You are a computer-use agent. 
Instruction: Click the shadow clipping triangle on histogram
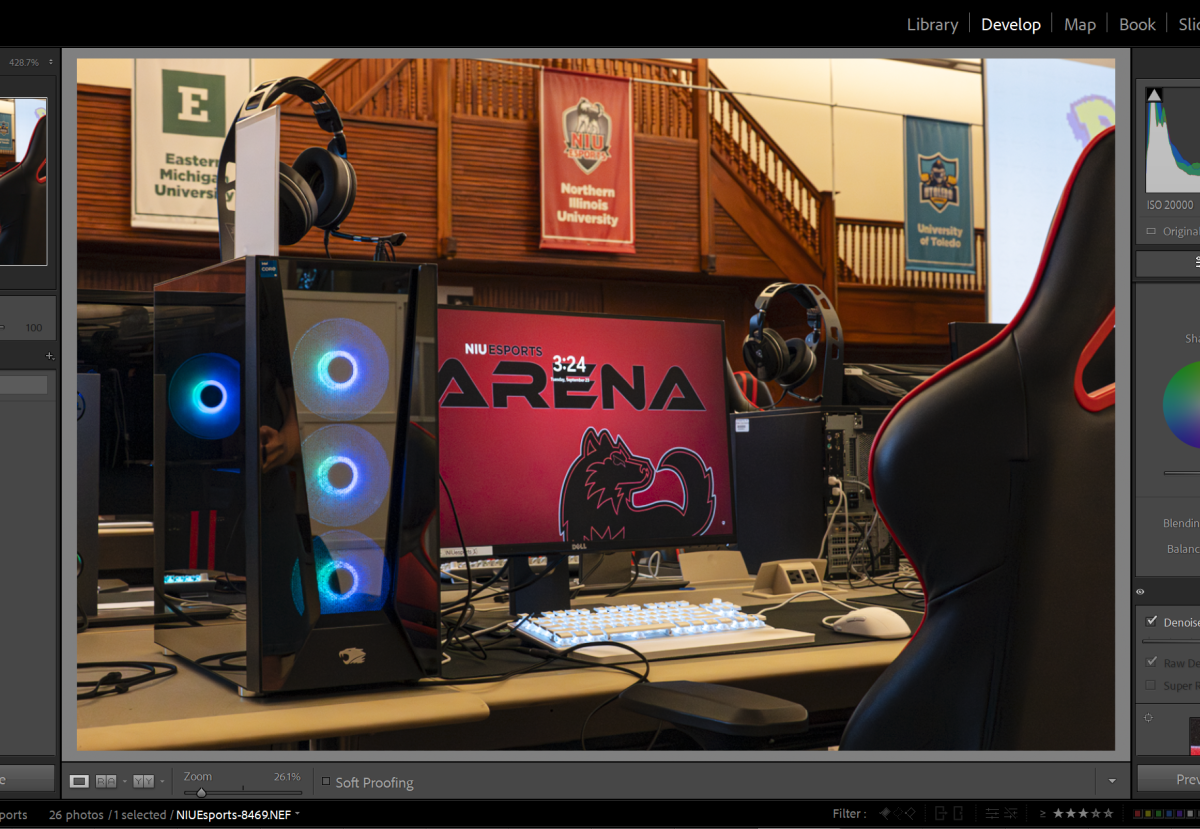1154,95
